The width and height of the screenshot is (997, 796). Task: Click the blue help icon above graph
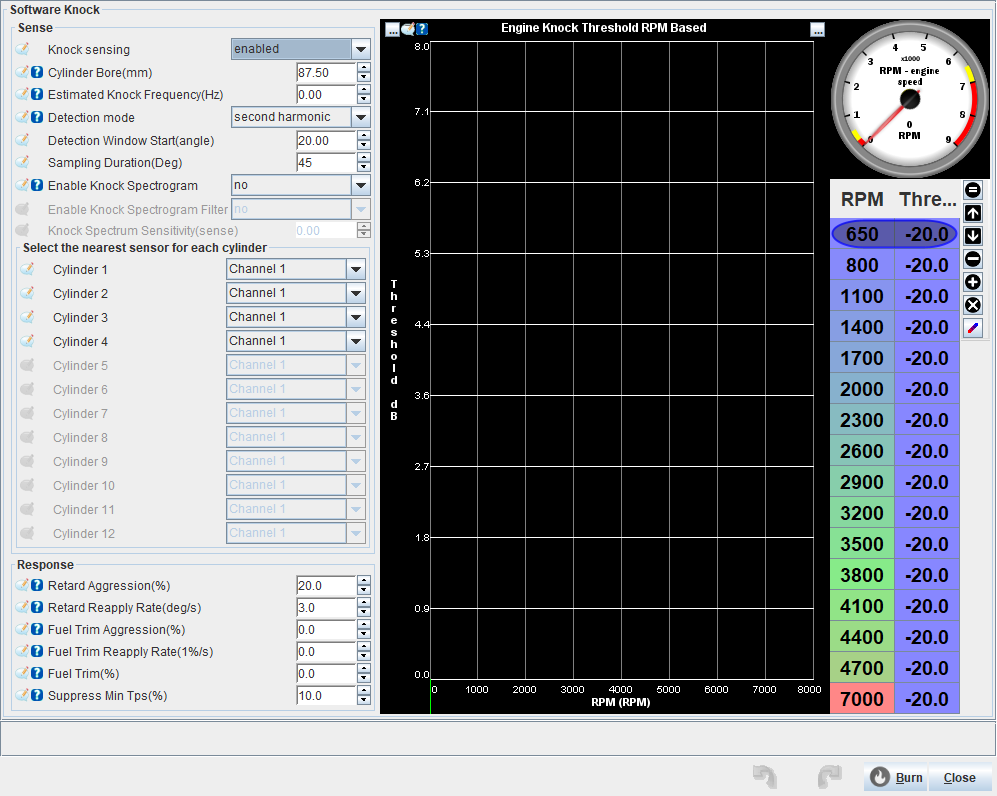pos(422,29)
